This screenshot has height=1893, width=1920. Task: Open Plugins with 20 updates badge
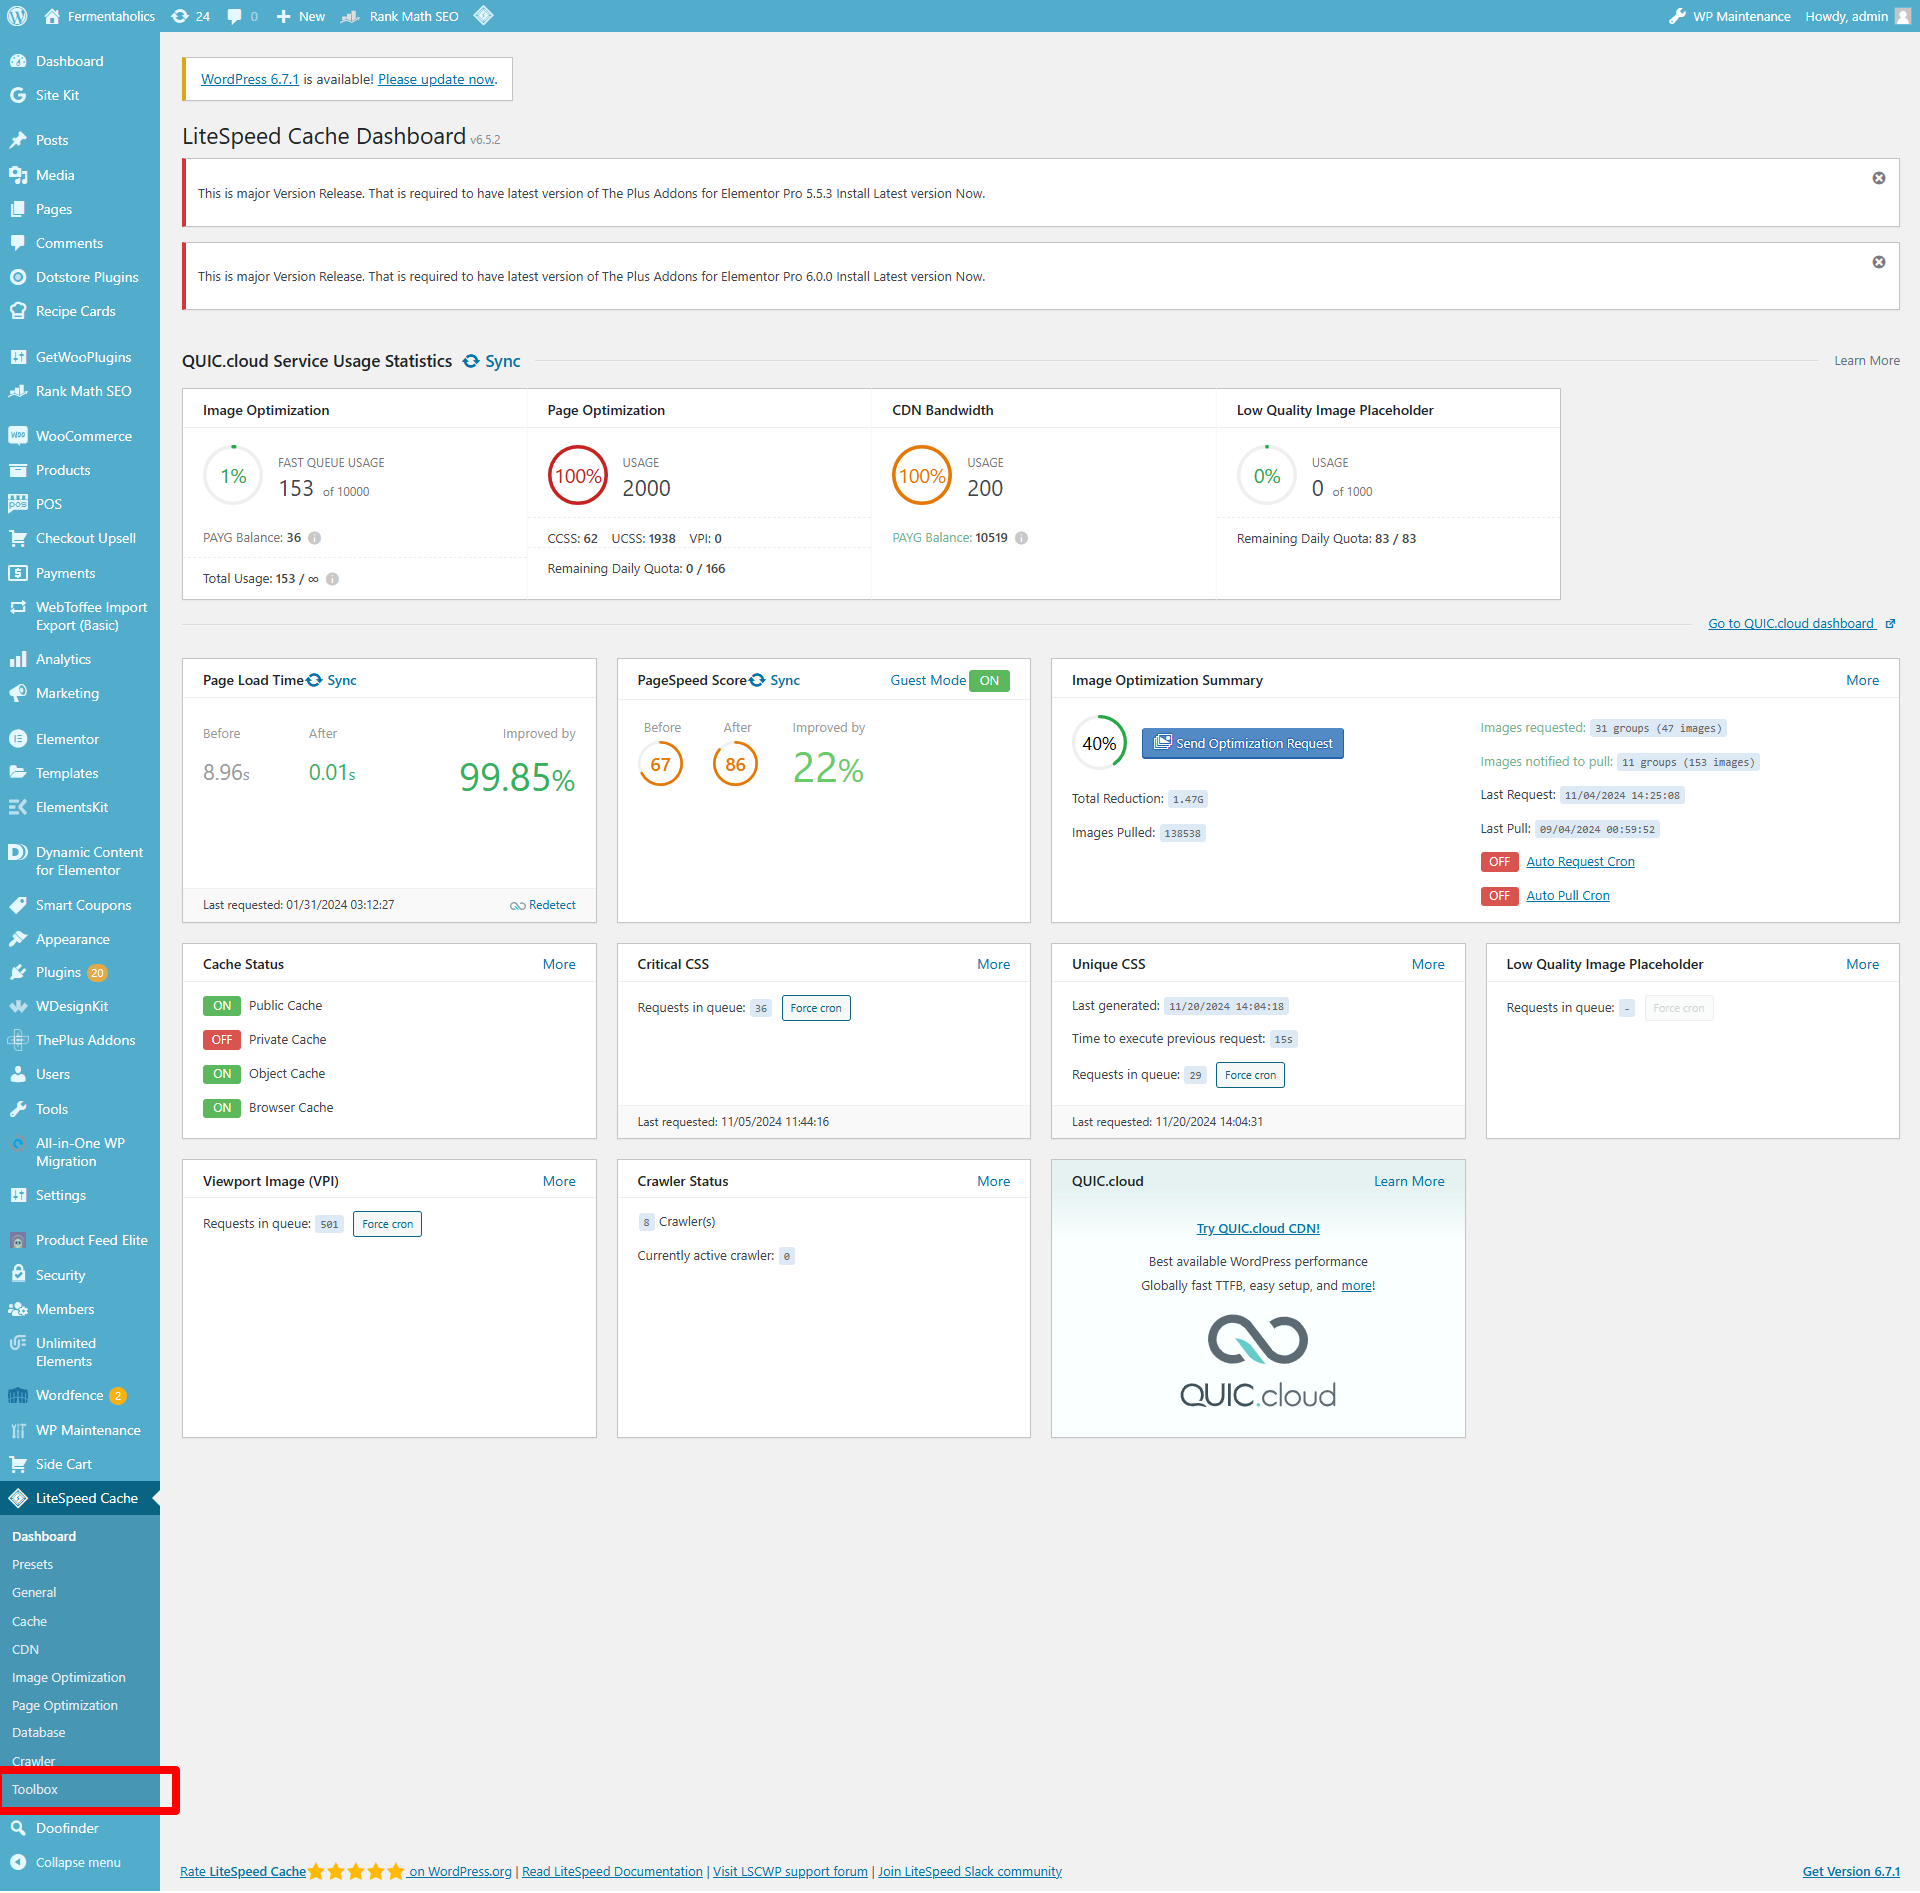pyautogui.click(x=80, y=972)
